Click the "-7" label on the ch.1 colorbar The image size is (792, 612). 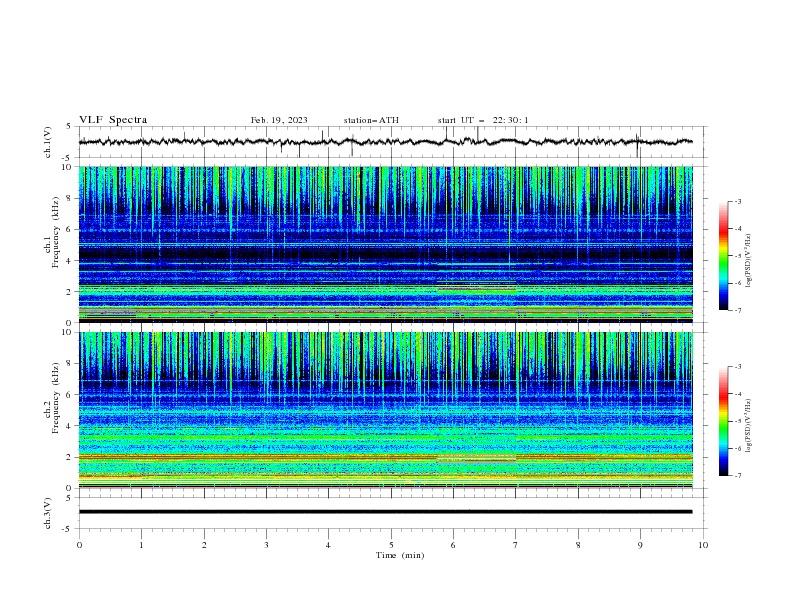coord(738,310)
